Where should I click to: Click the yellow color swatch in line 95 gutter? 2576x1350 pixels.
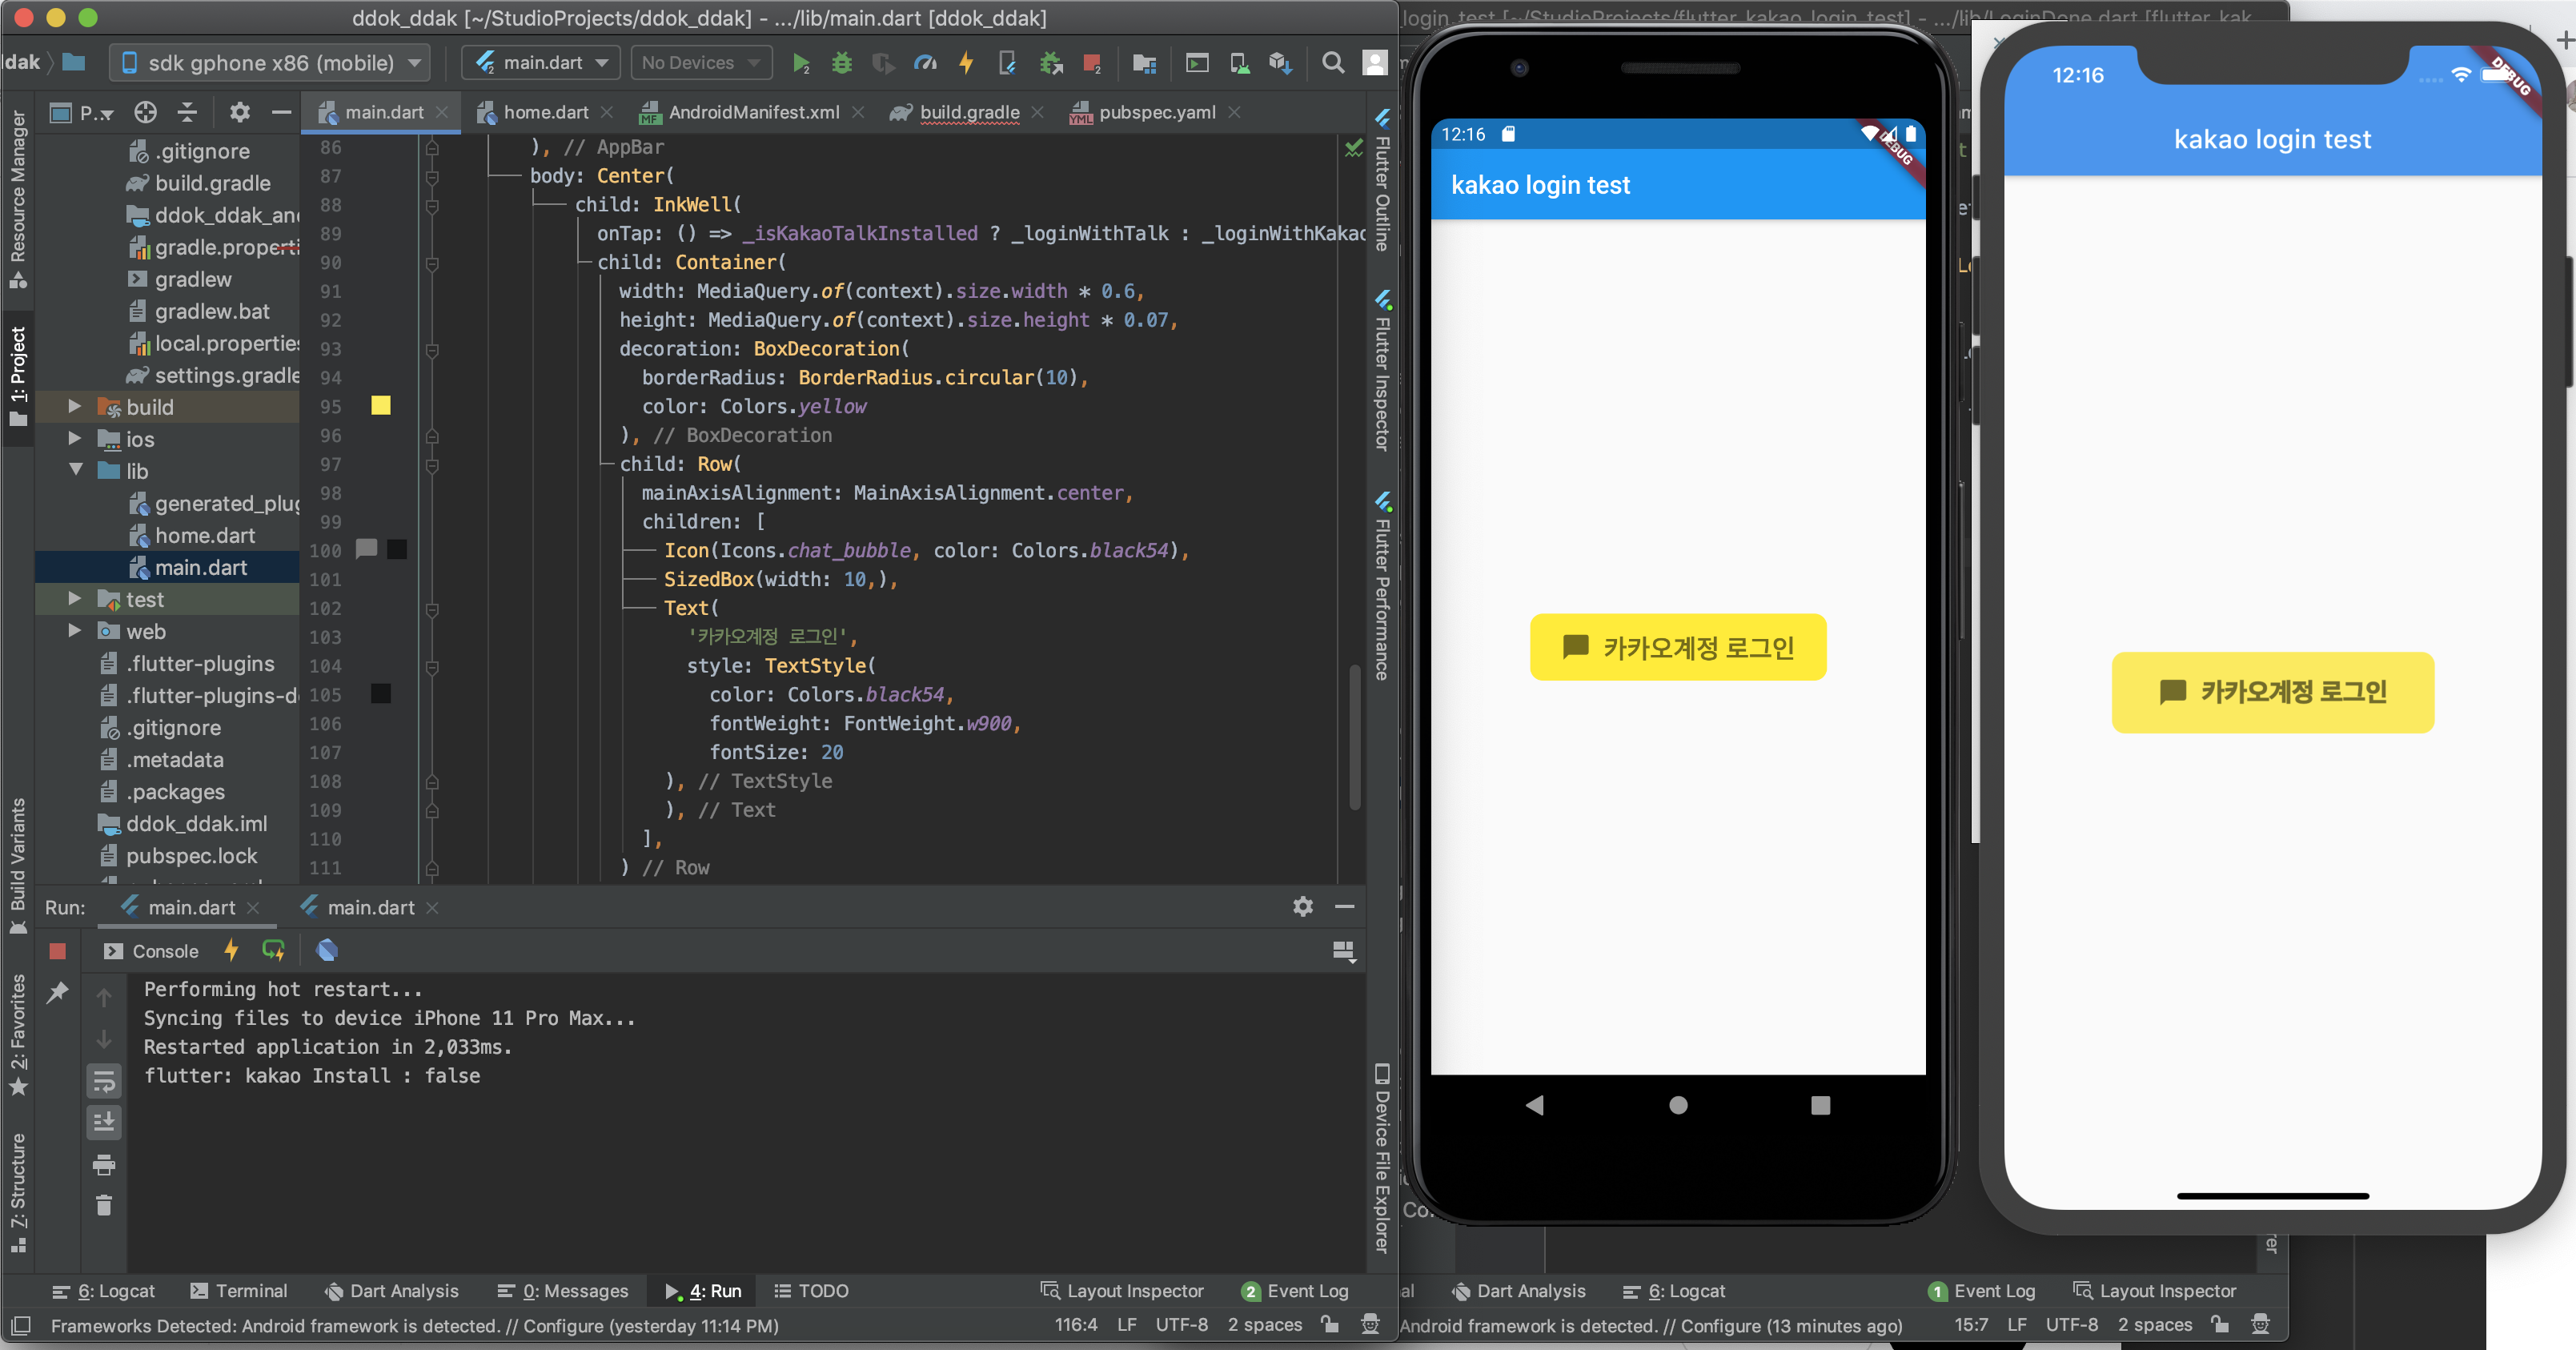381,405
